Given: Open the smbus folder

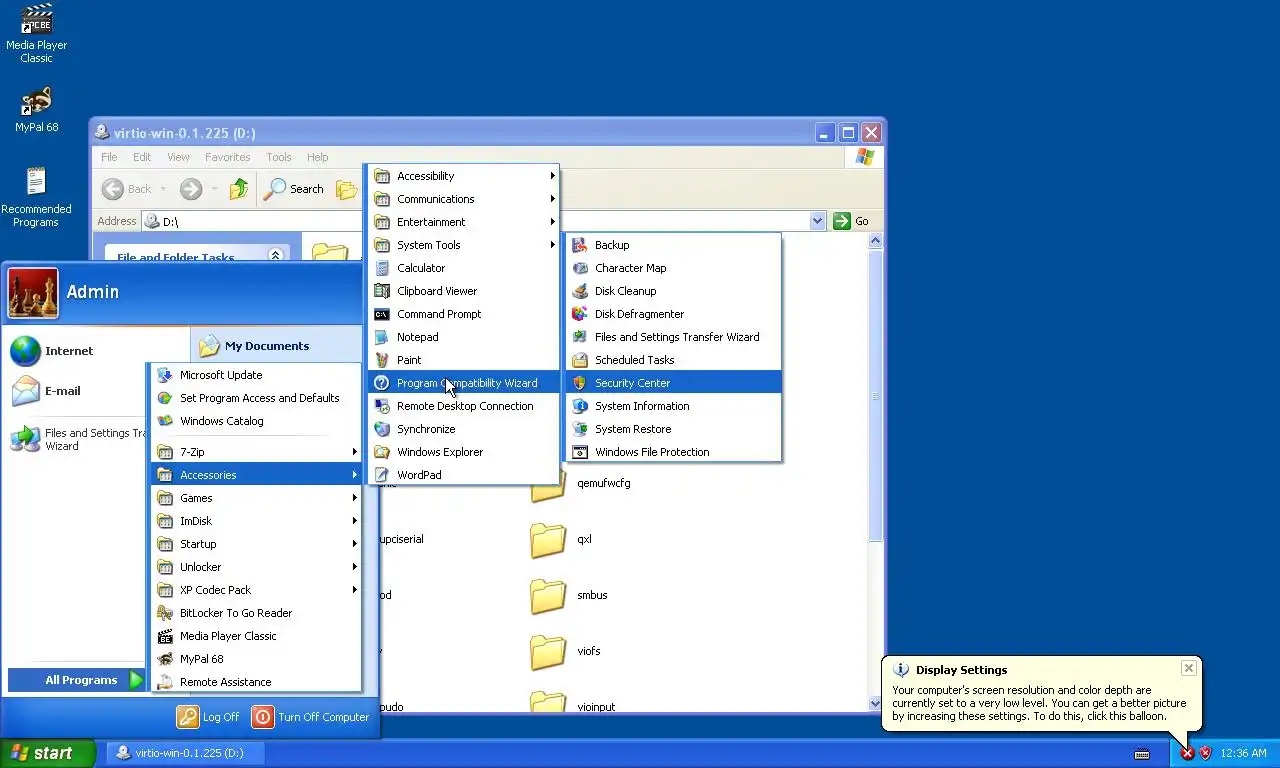Looking at the screenshot, I should (568, 596).
